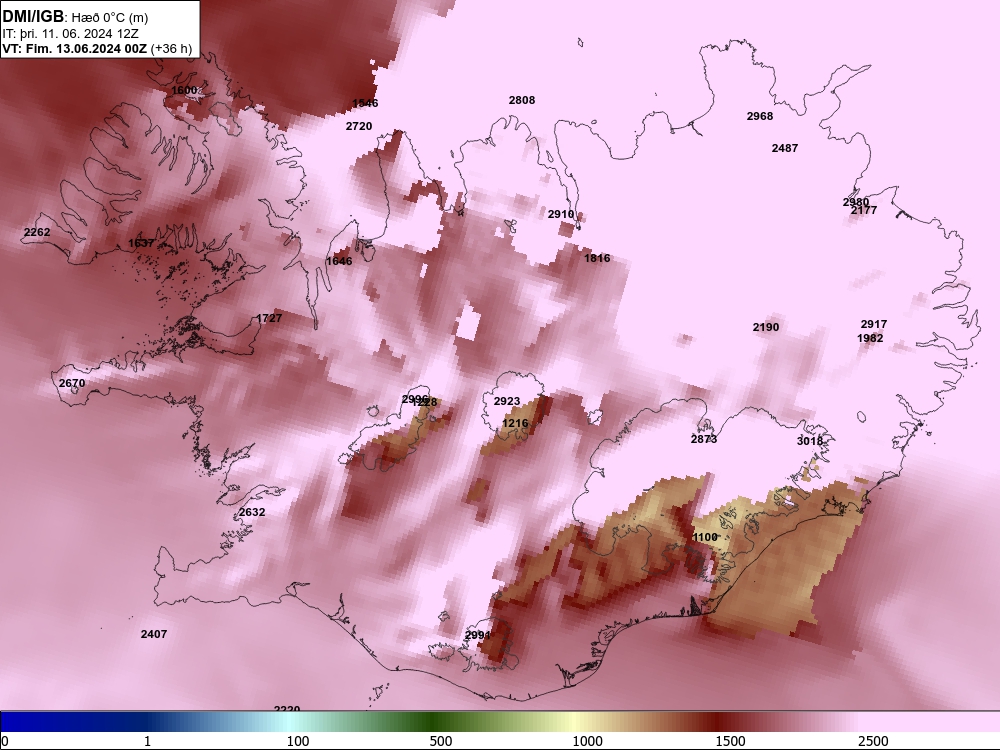Click the value 2720 on the map
This screenshot has width=1000, height=750.
point(359,126)
